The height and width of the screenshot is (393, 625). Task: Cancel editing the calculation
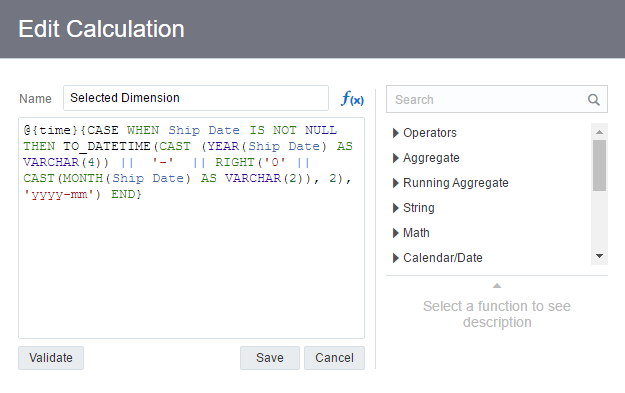tap(334, 358)
